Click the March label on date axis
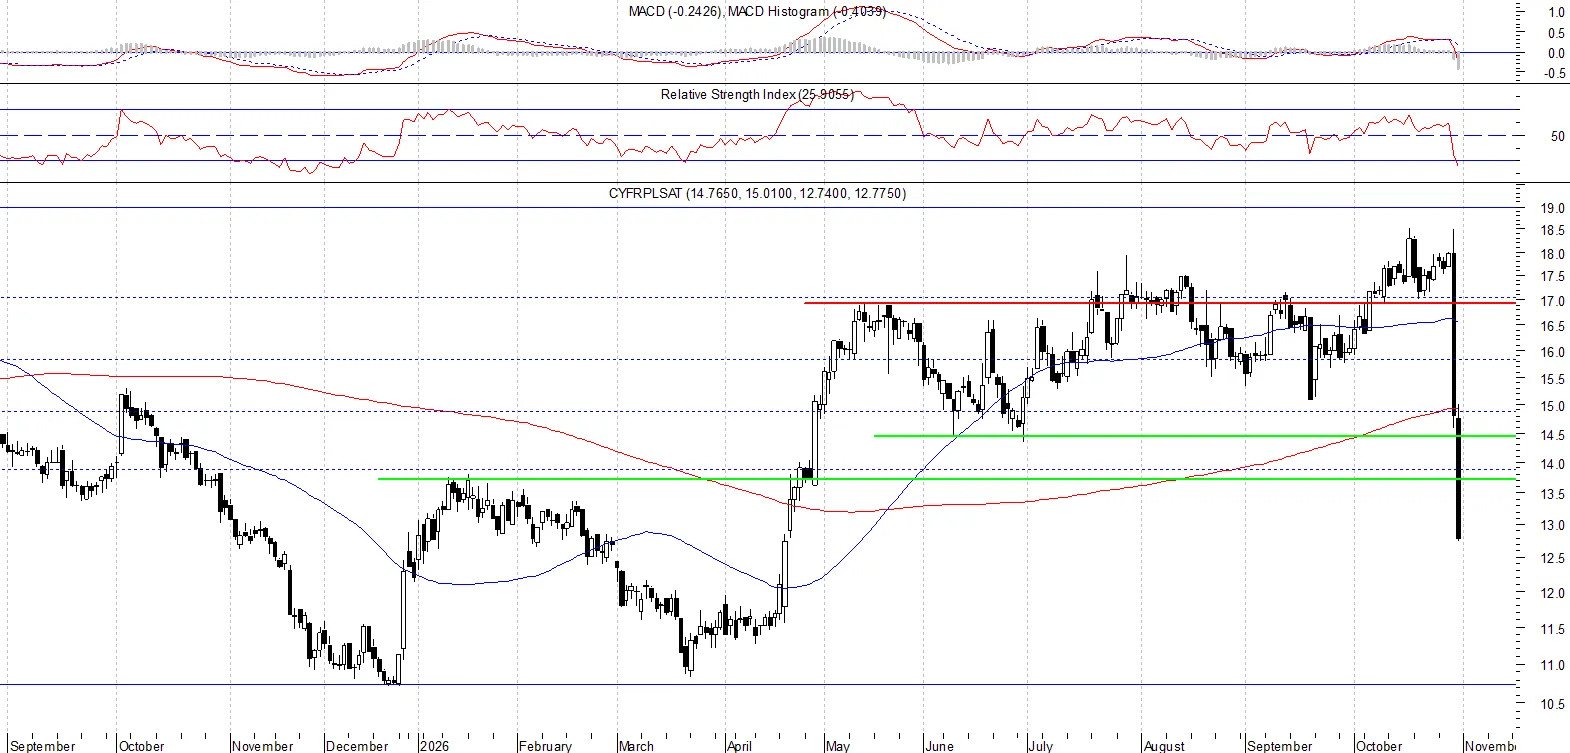1570x753 pixels. 636,745
